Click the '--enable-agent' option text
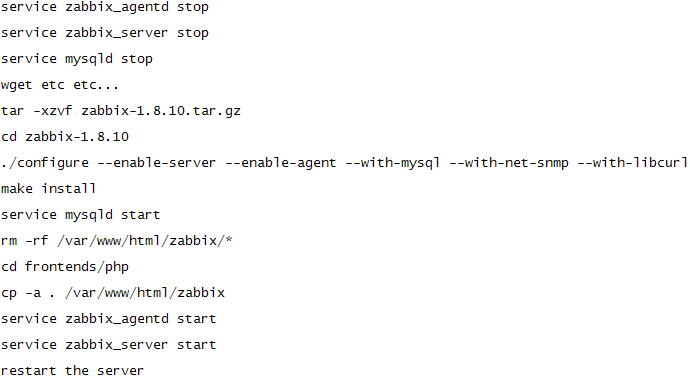 click(x=281, y=163)
